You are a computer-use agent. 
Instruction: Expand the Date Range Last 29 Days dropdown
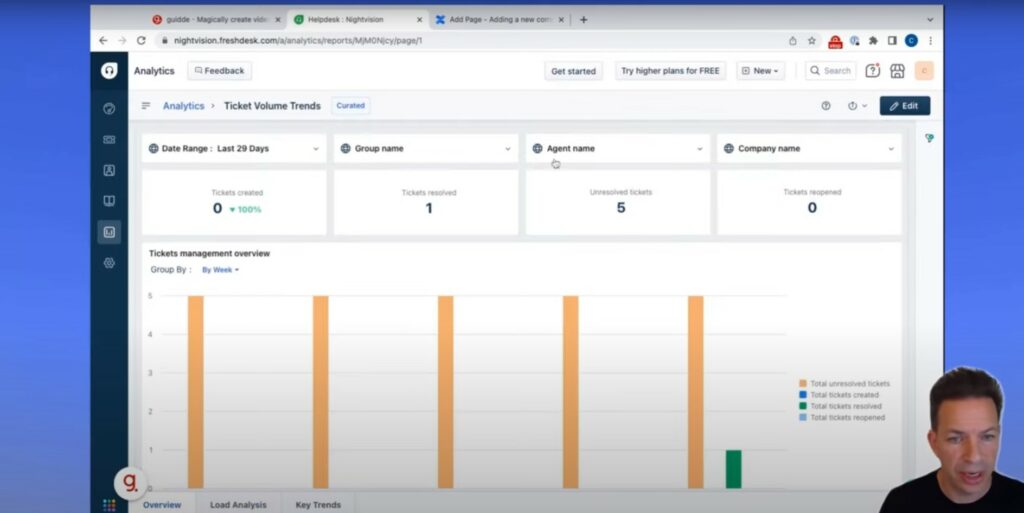[x=234, y=148]
